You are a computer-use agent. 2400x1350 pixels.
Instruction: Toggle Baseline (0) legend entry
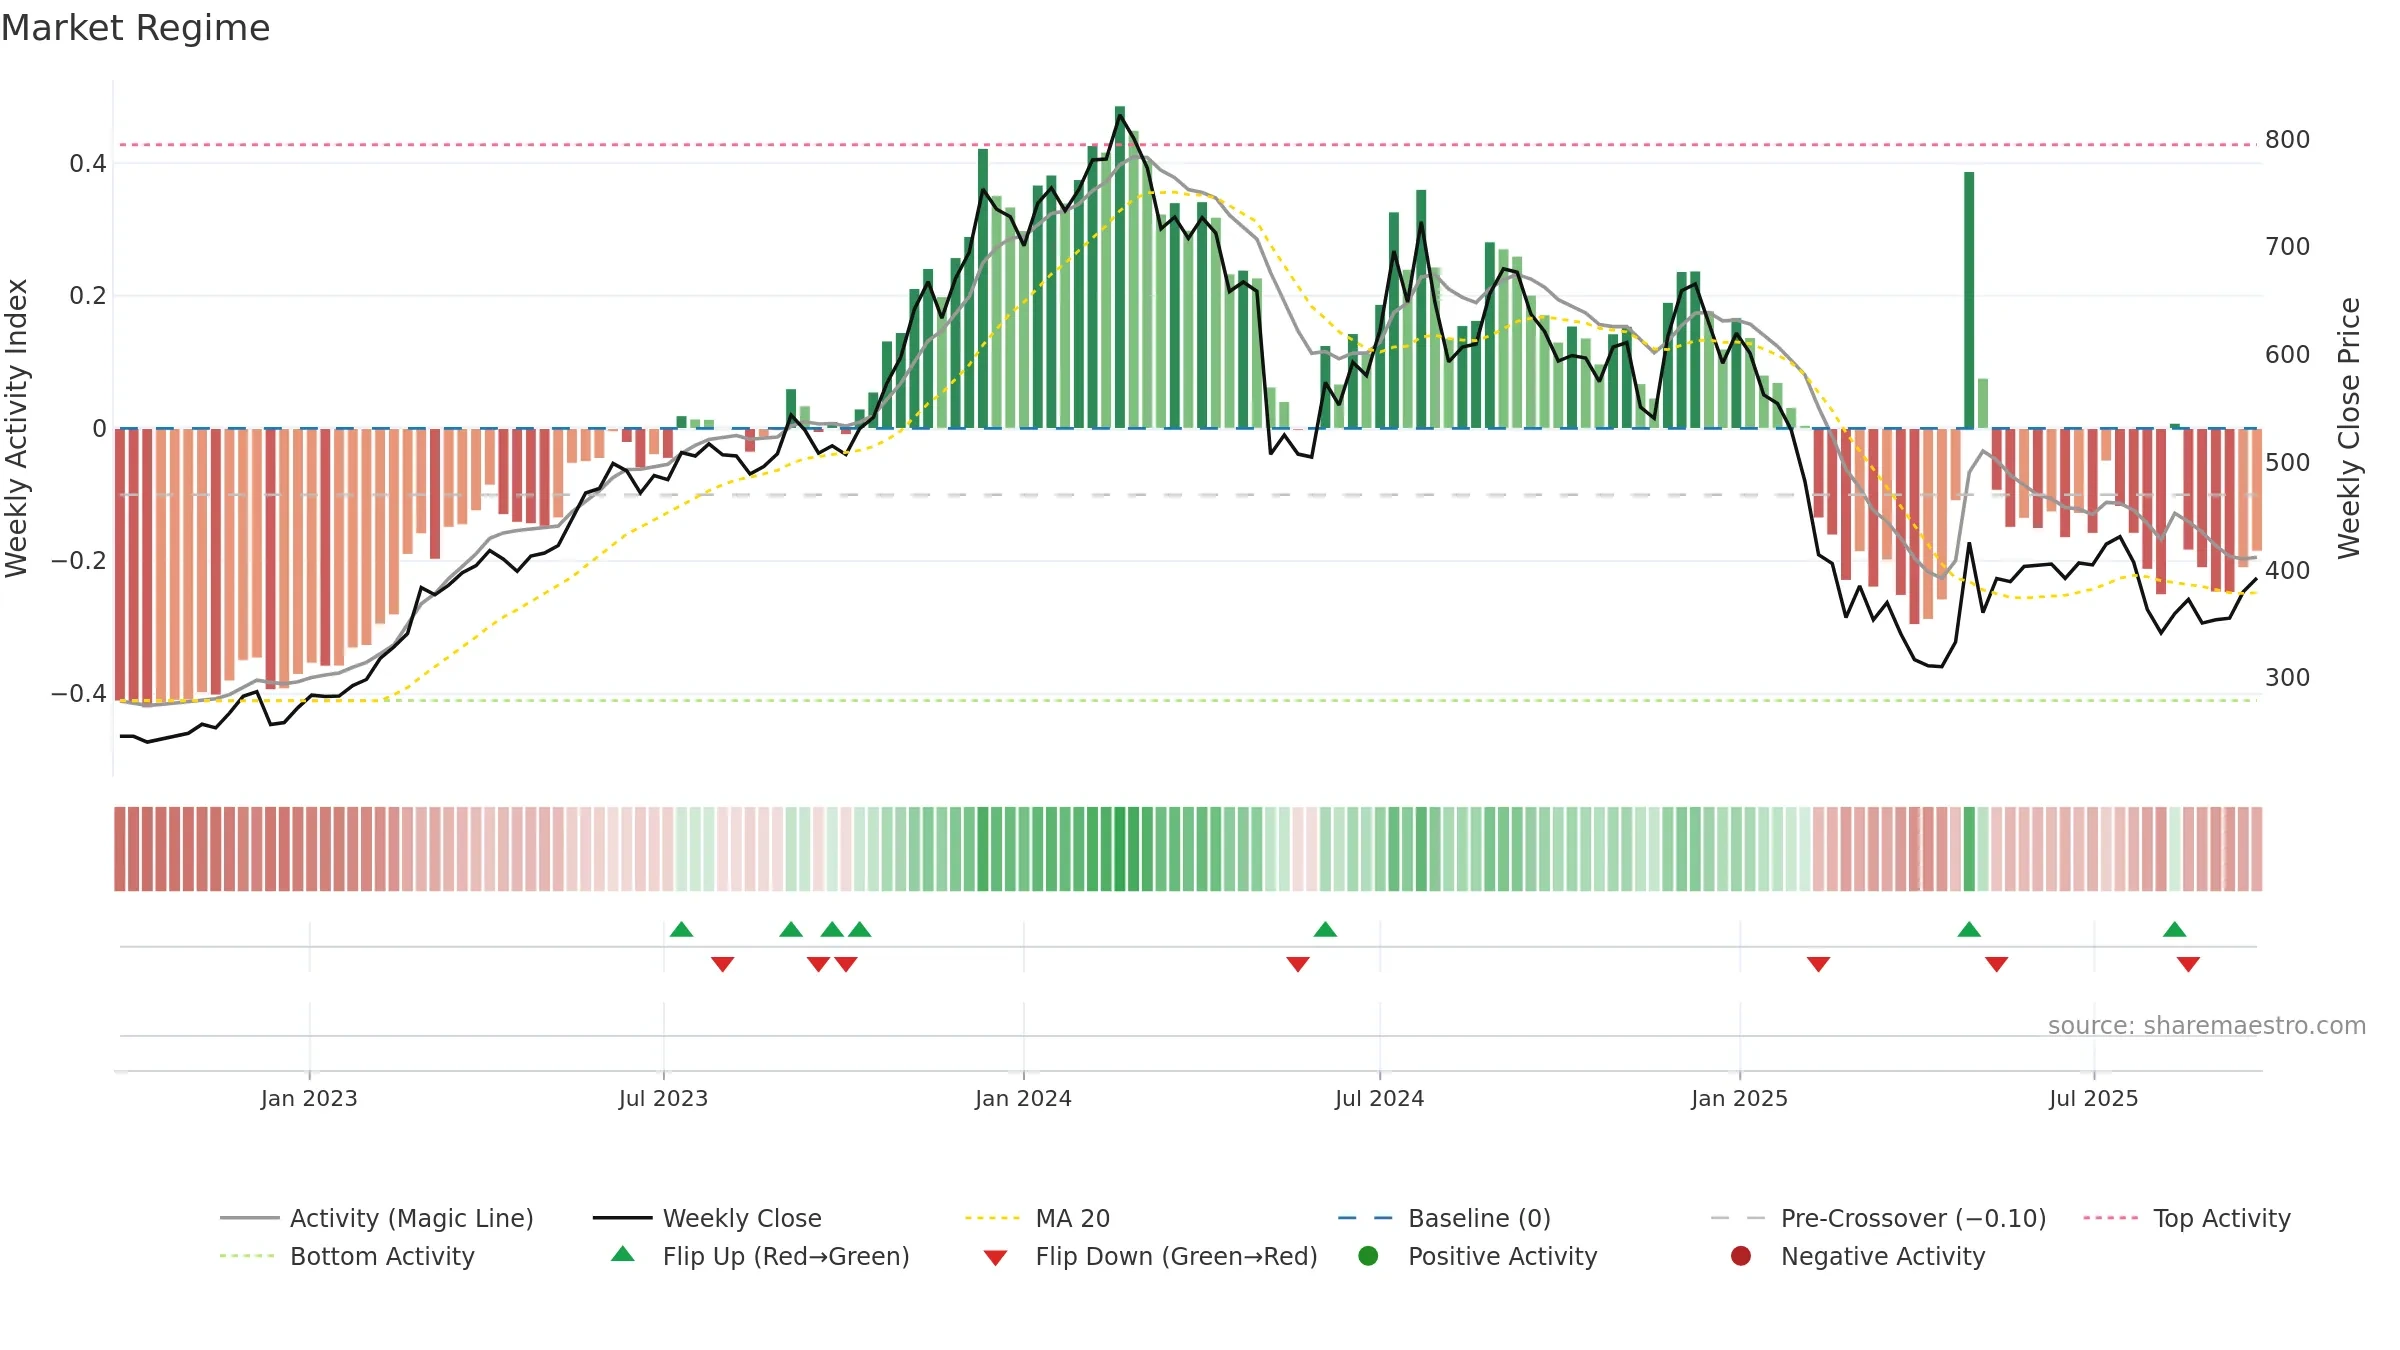pos(1444,1218)
